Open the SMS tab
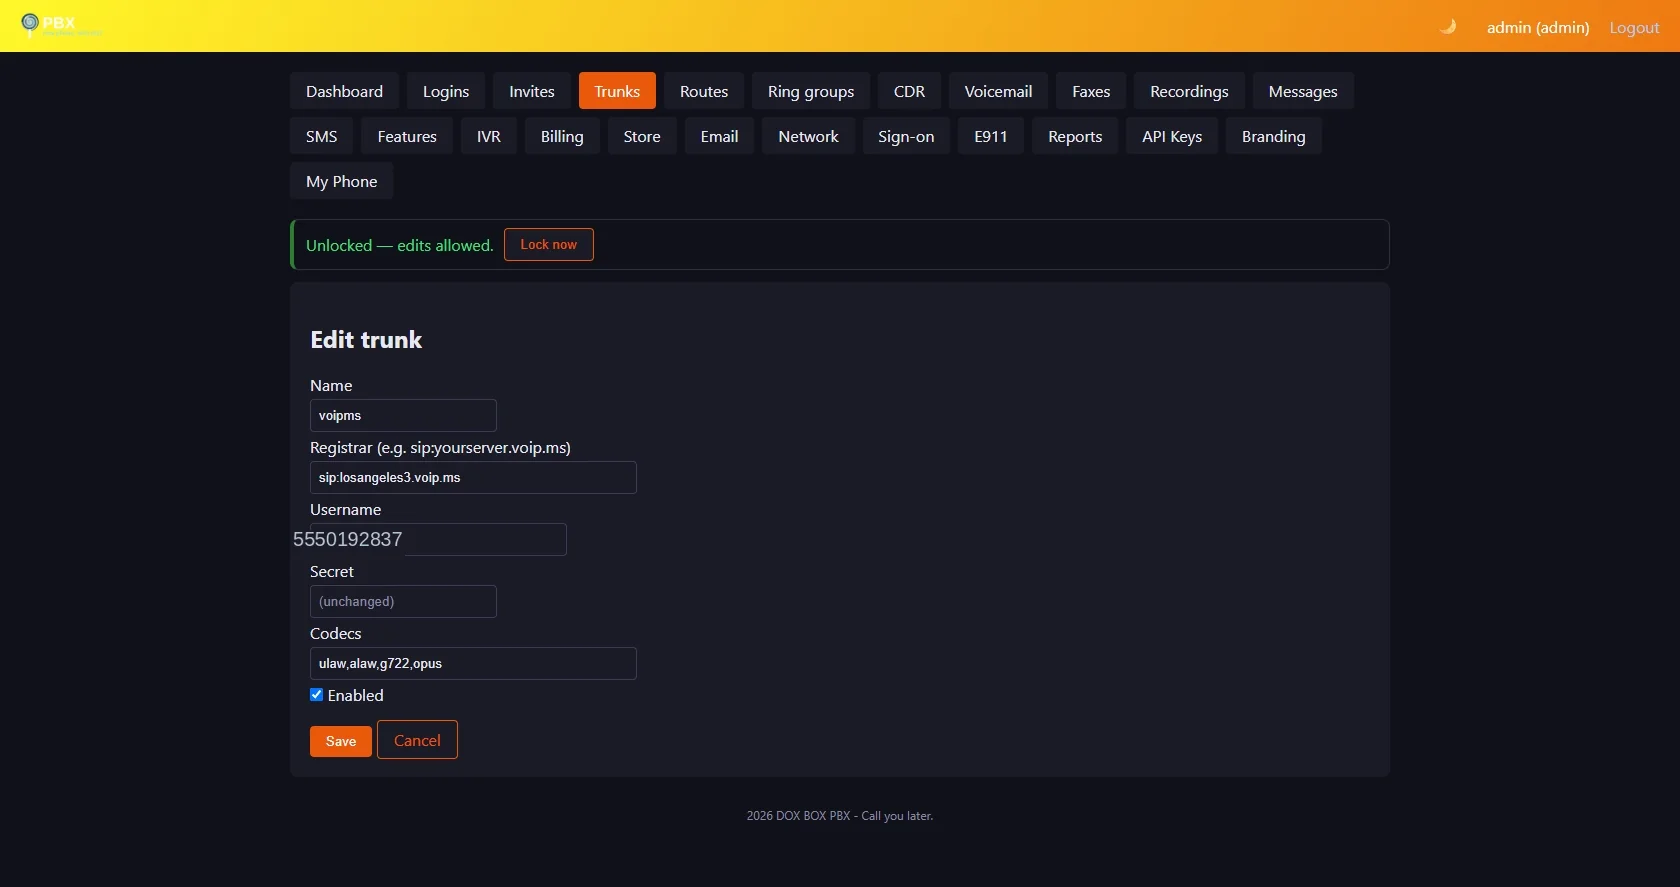Viewport: 1680px width, 887px height. click(321, 136)
